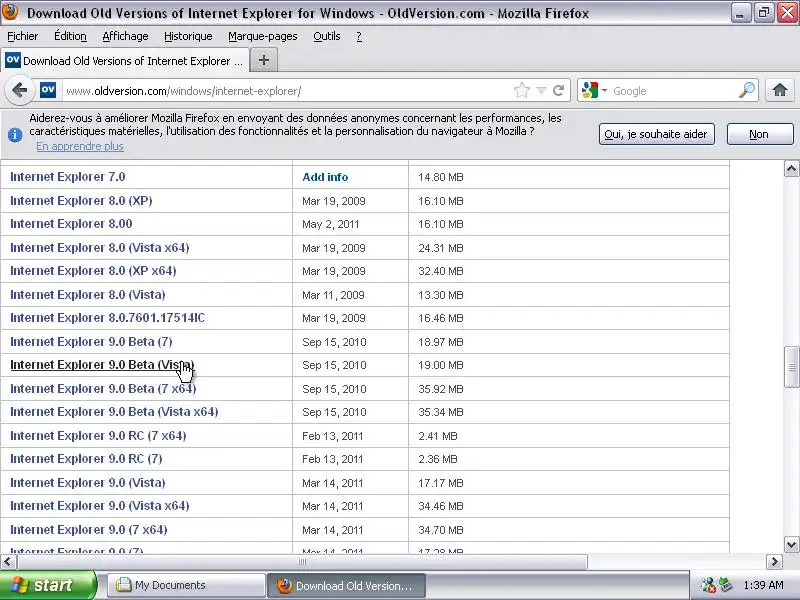
Task: Click the horizontal scrollbar left arrow
Action: [x=8, y=562]
